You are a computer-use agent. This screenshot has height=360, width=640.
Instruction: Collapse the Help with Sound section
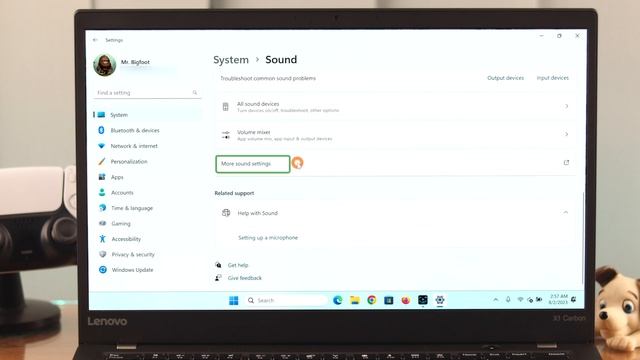coord(565,212)
